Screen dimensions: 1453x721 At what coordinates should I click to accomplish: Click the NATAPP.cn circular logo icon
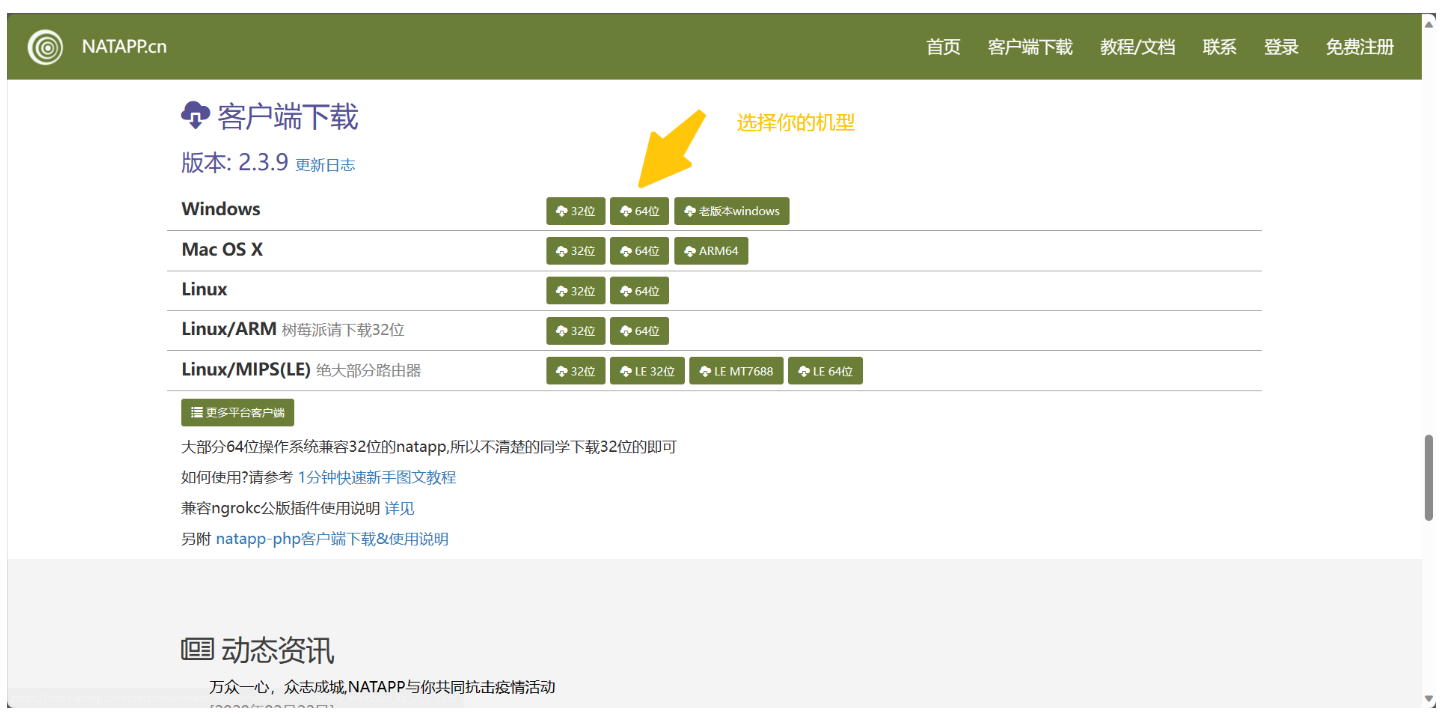45,46
